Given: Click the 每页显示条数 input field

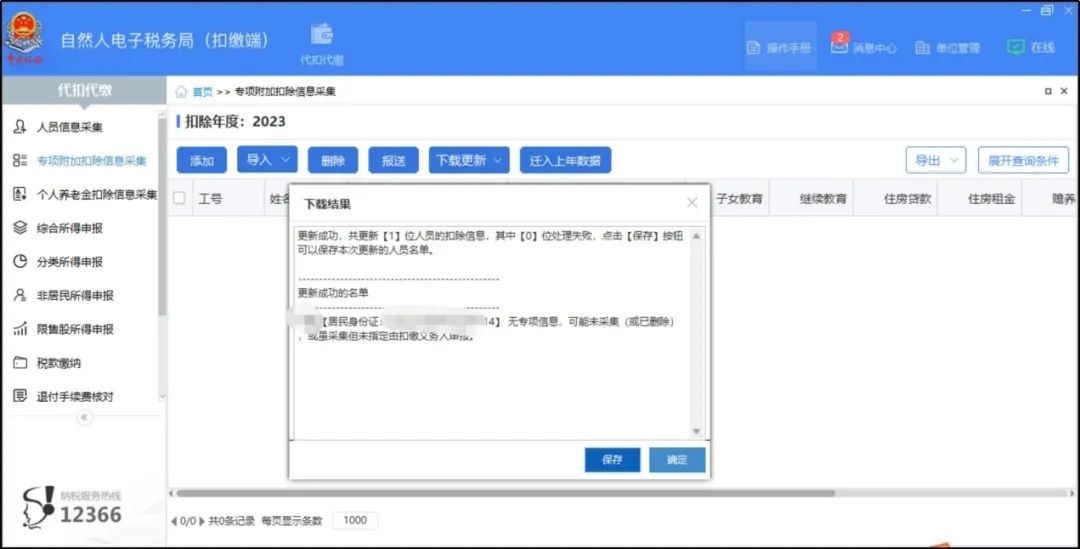Looking at the screenshot, I should tap(354, 520).
